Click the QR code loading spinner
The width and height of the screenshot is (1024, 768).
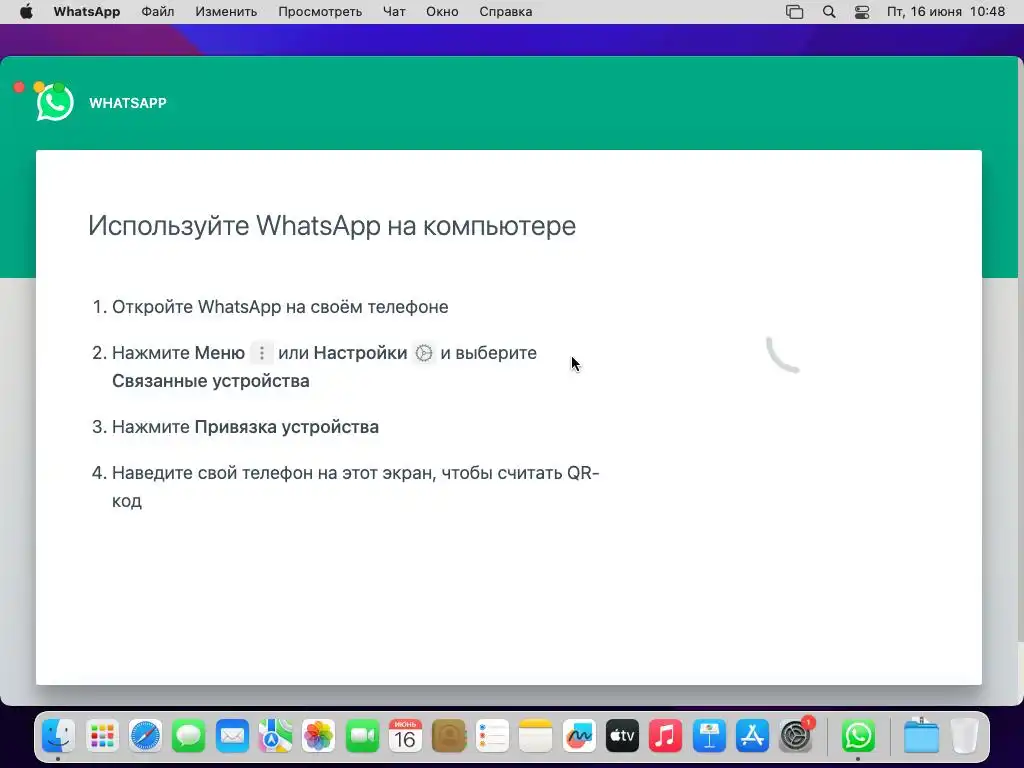pyautogui.click(x=782, y=355)
